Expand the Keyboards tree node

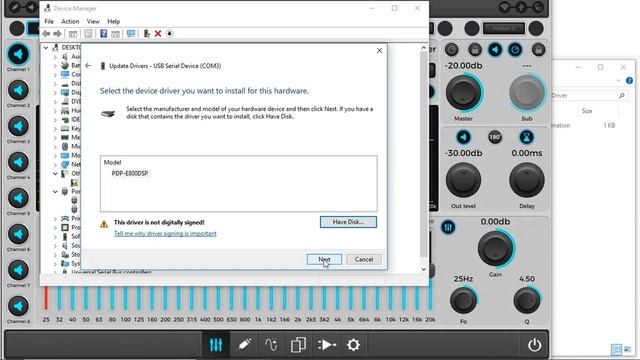(x=55, y=129)
